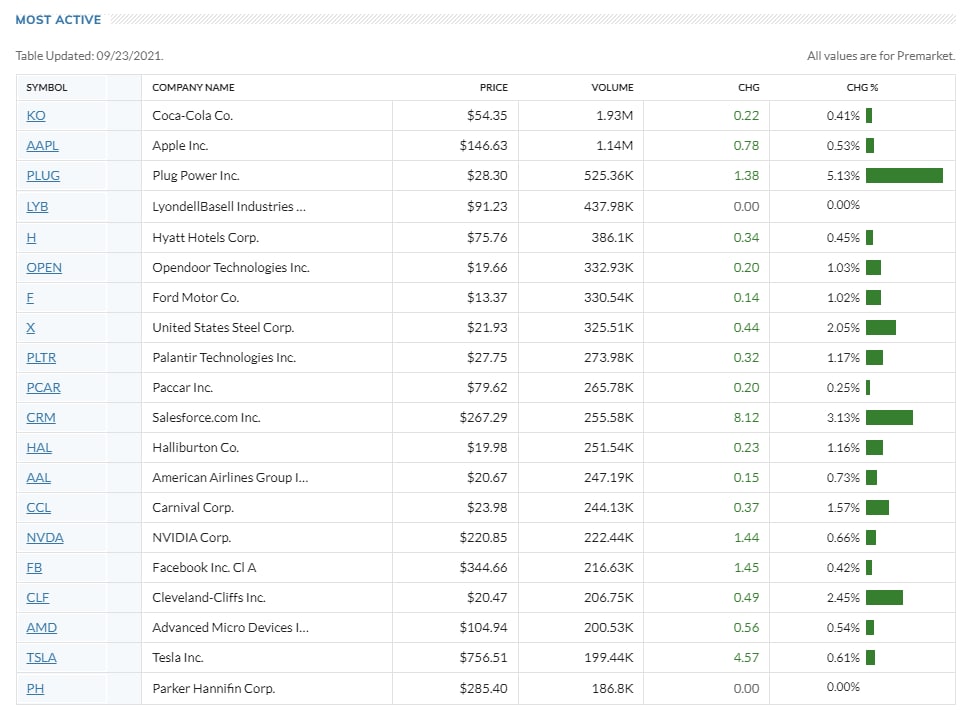972x719 pixels.
Task: Open the CLF ticker link
Action: 37,598
